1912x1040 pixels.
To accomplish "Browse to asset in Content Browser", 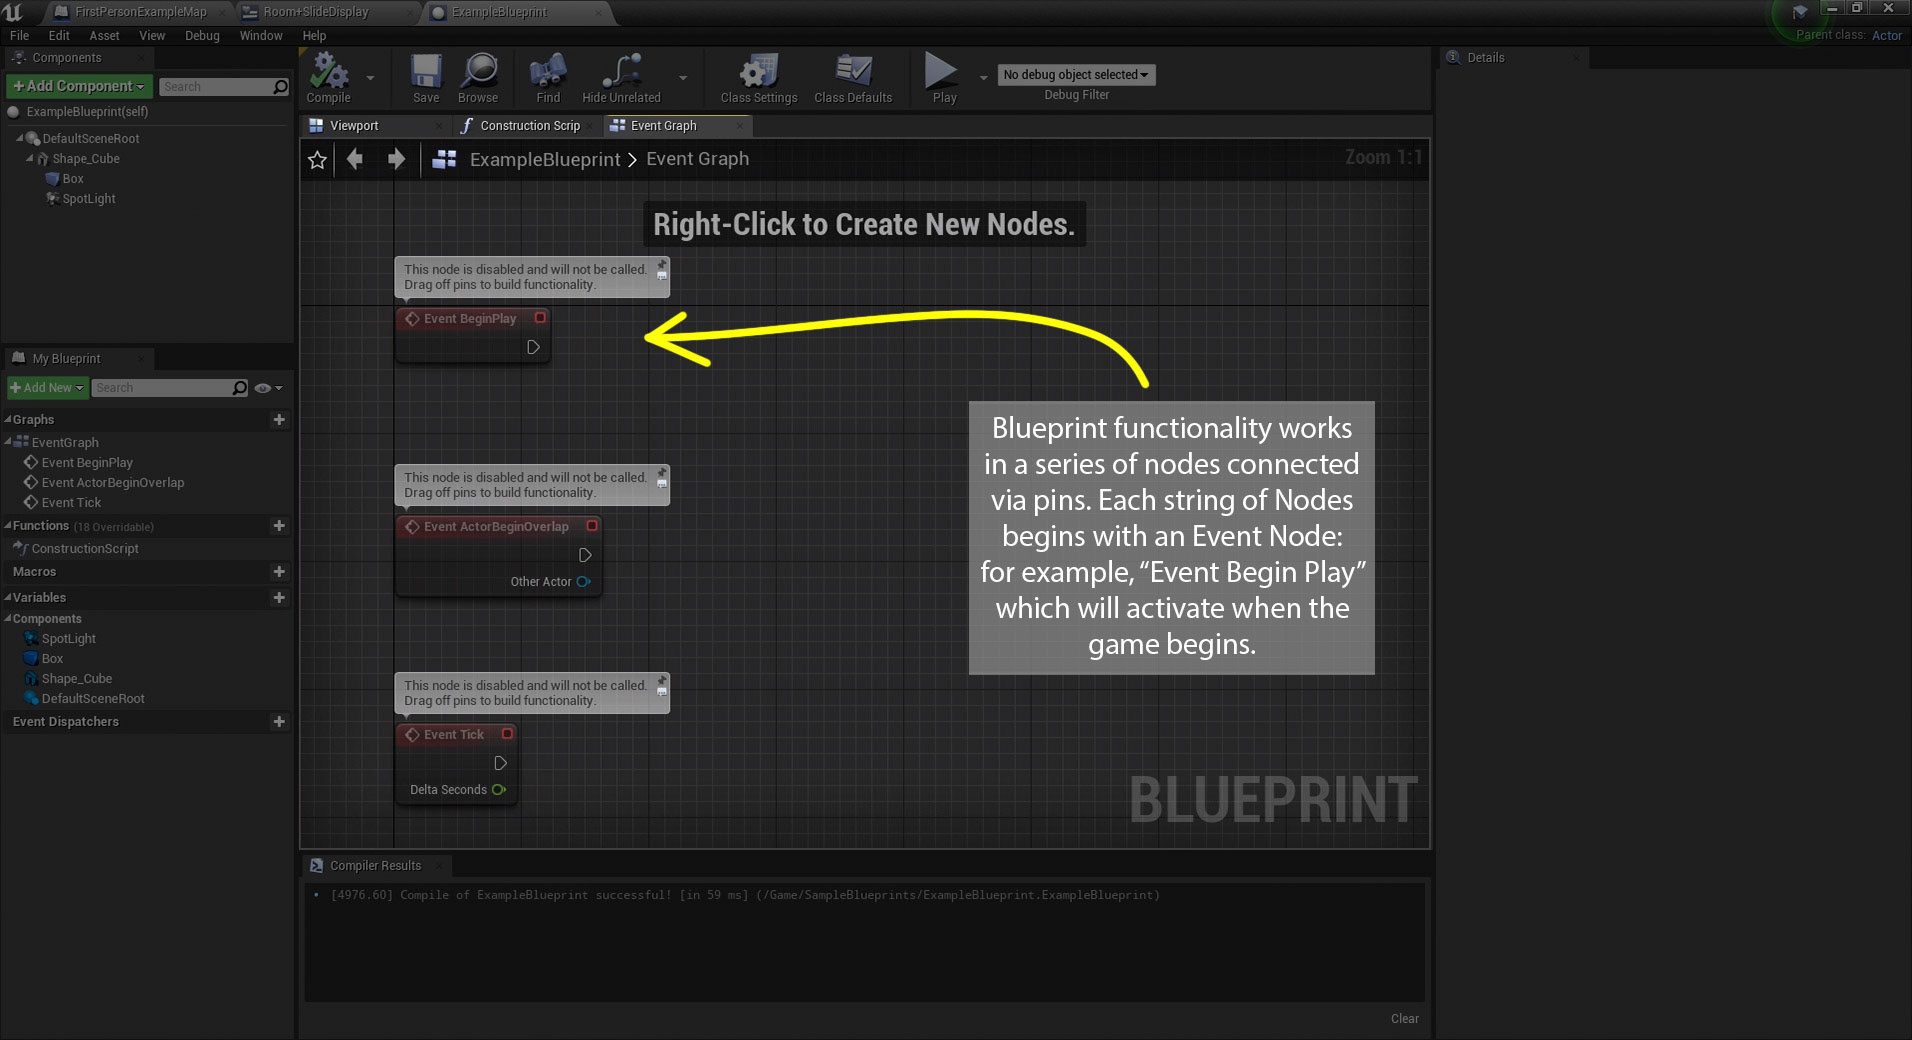I will coord(478,78).
